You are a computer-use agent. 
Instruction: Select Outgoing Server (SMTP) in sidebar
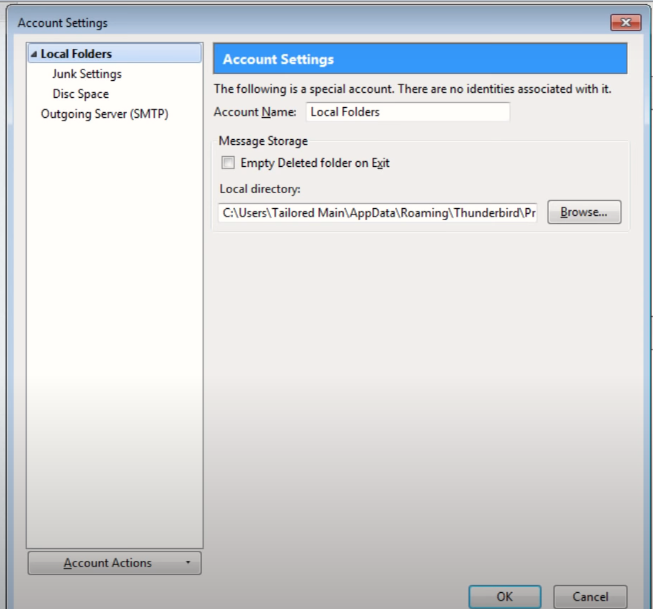[x=105, y=114]
